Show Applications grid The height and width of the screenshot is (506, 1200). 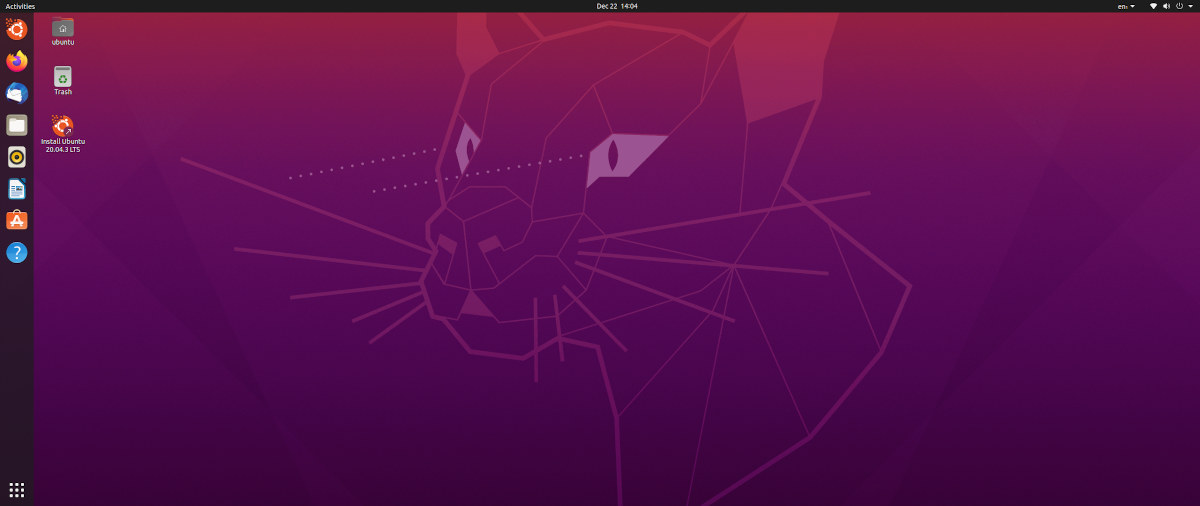[x=17, y=489]
